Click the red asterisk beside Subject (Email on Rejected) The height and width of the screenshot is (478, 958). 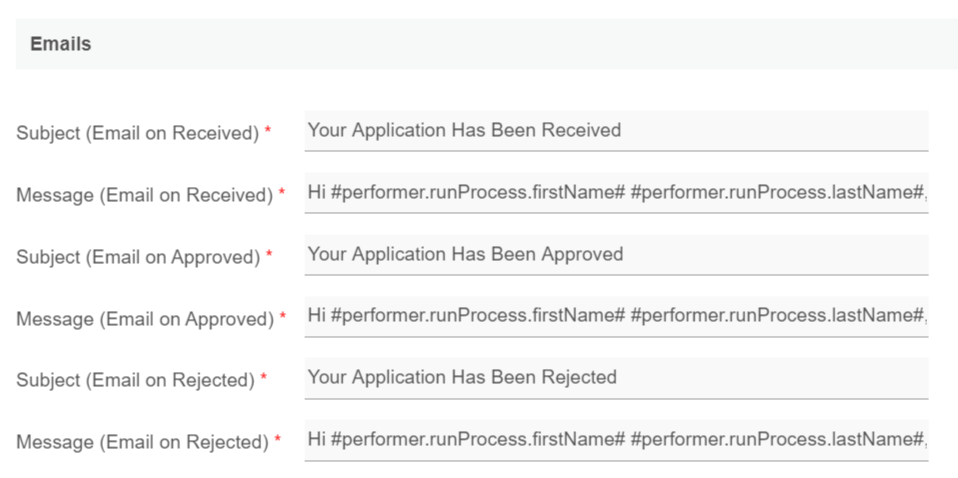[x=263, y=378]
